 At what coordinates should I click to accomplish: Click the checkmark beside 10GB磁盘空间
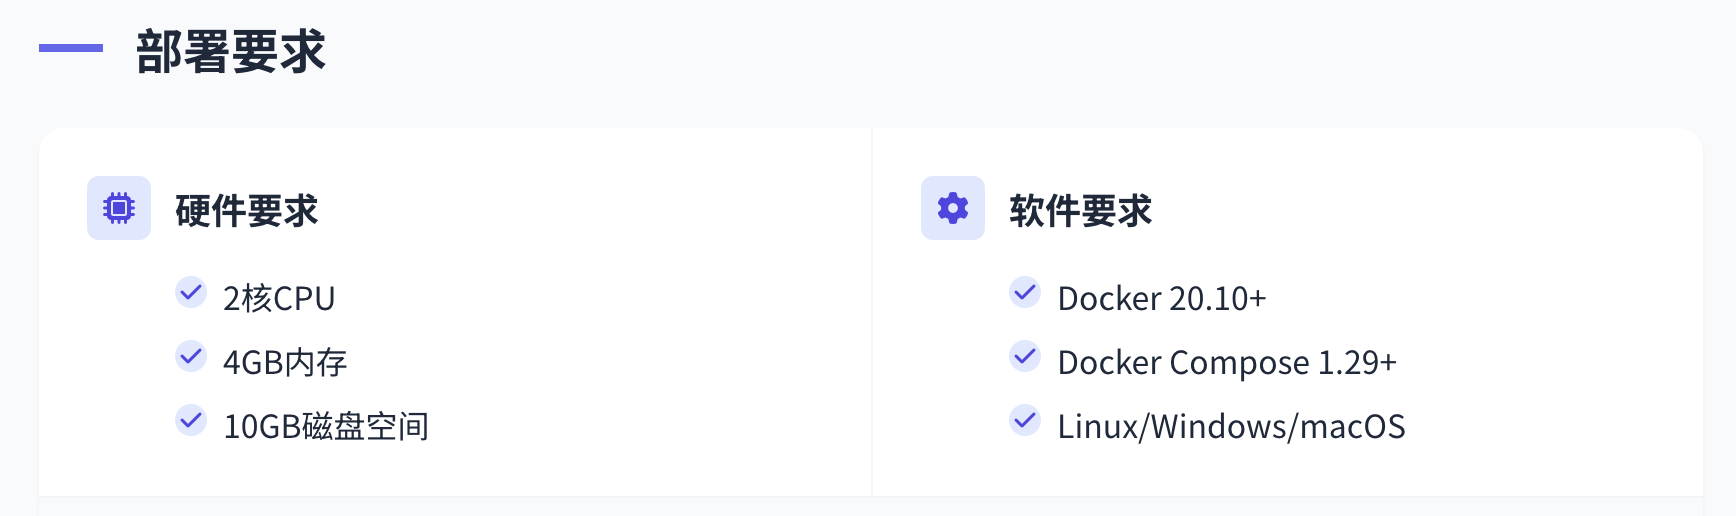coord(191,420)
